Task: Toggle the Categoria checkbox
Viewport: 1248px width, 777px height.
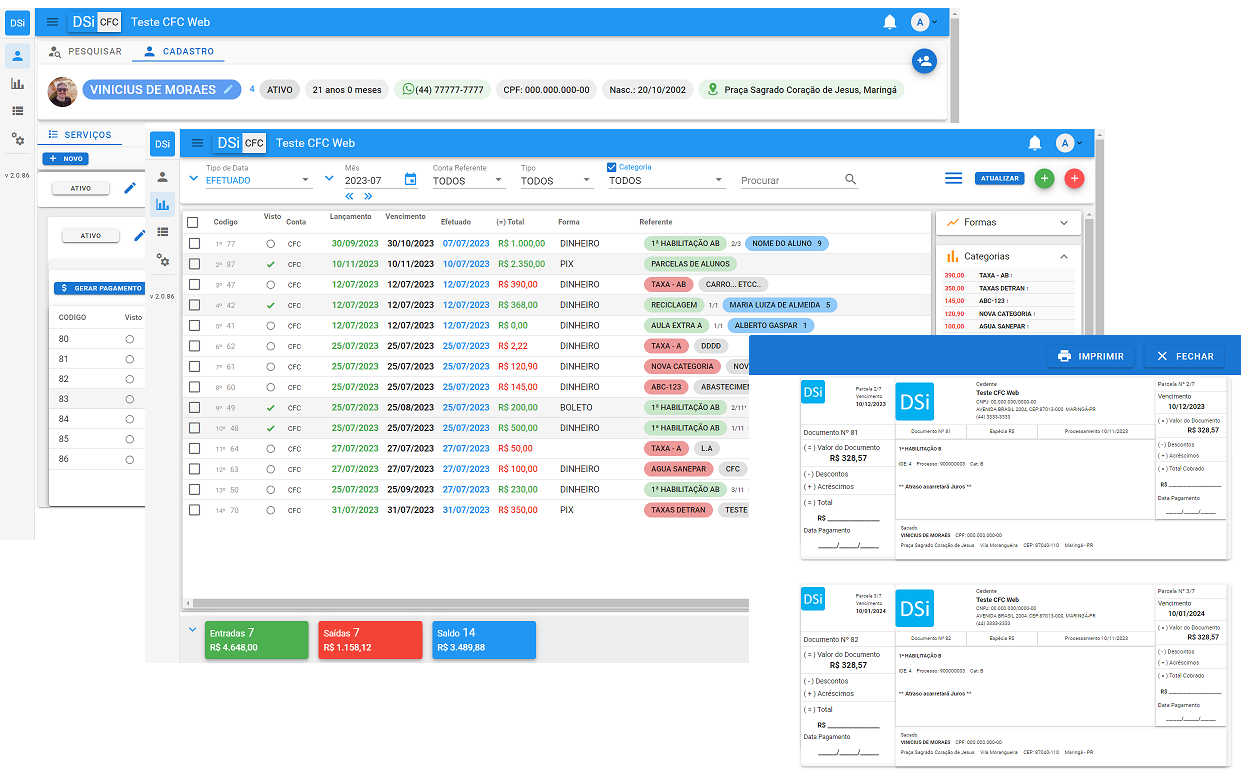Action: click(612, 167)
